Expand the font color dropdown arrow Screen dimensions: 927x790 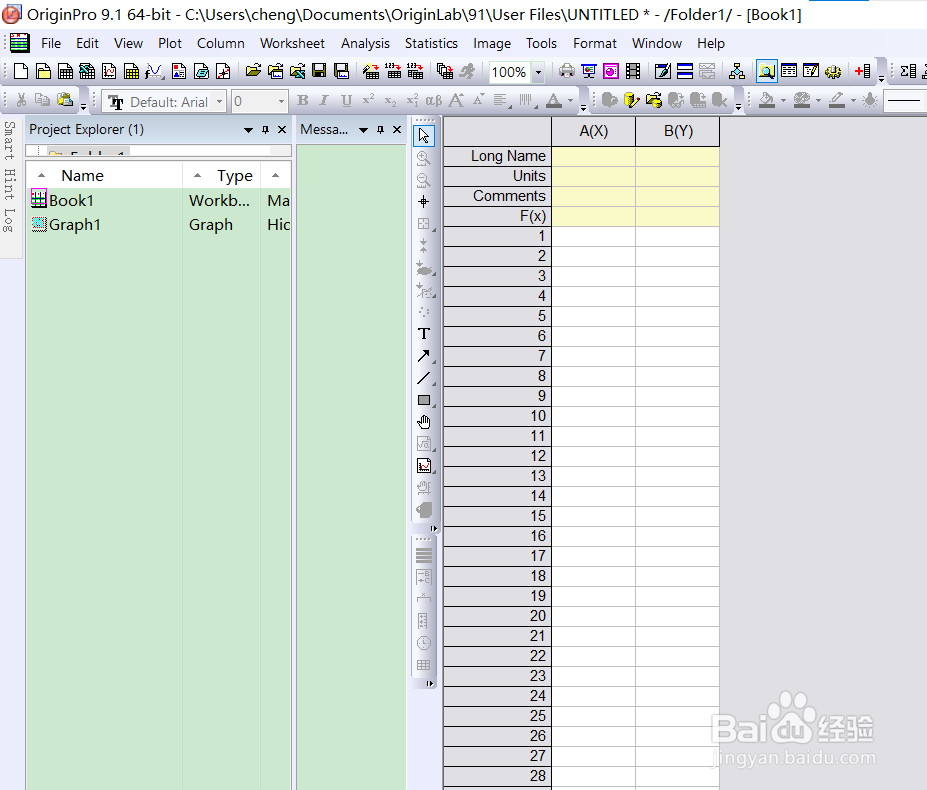(x=571, y=101)
